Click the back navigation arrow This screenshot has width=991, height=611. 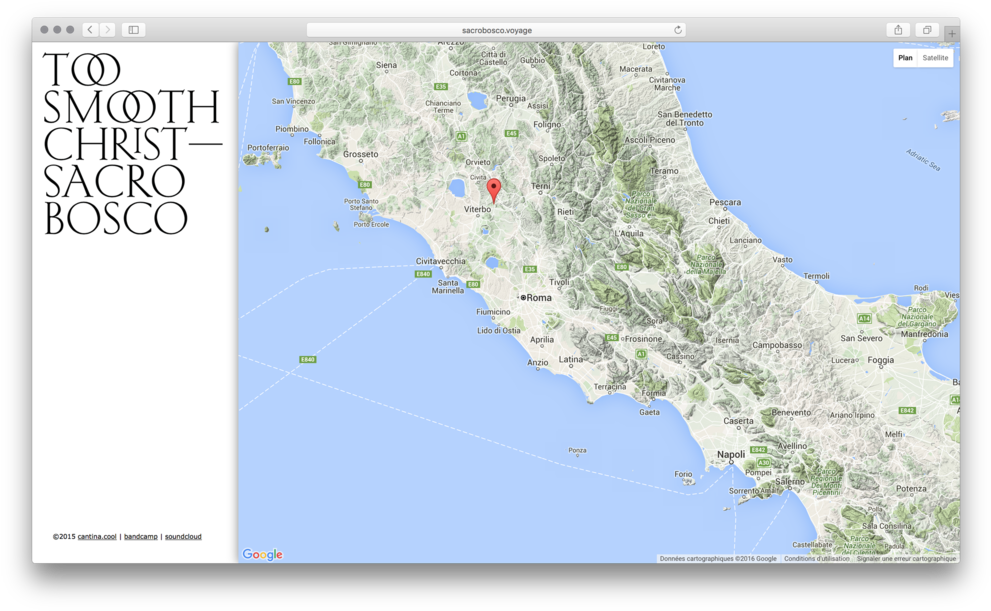(x=88, y=30)
